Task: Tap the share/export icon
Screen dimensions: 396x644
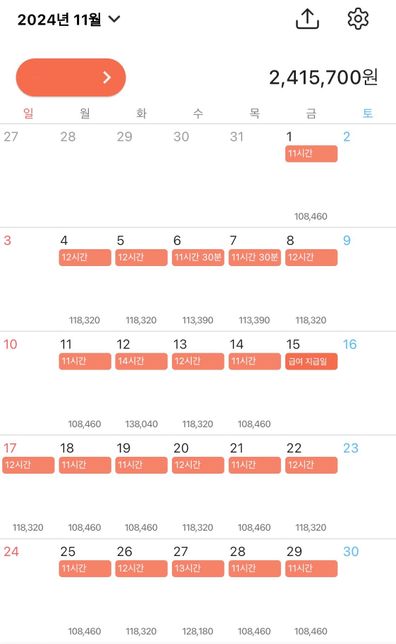Action: click(x=307, y=19)
